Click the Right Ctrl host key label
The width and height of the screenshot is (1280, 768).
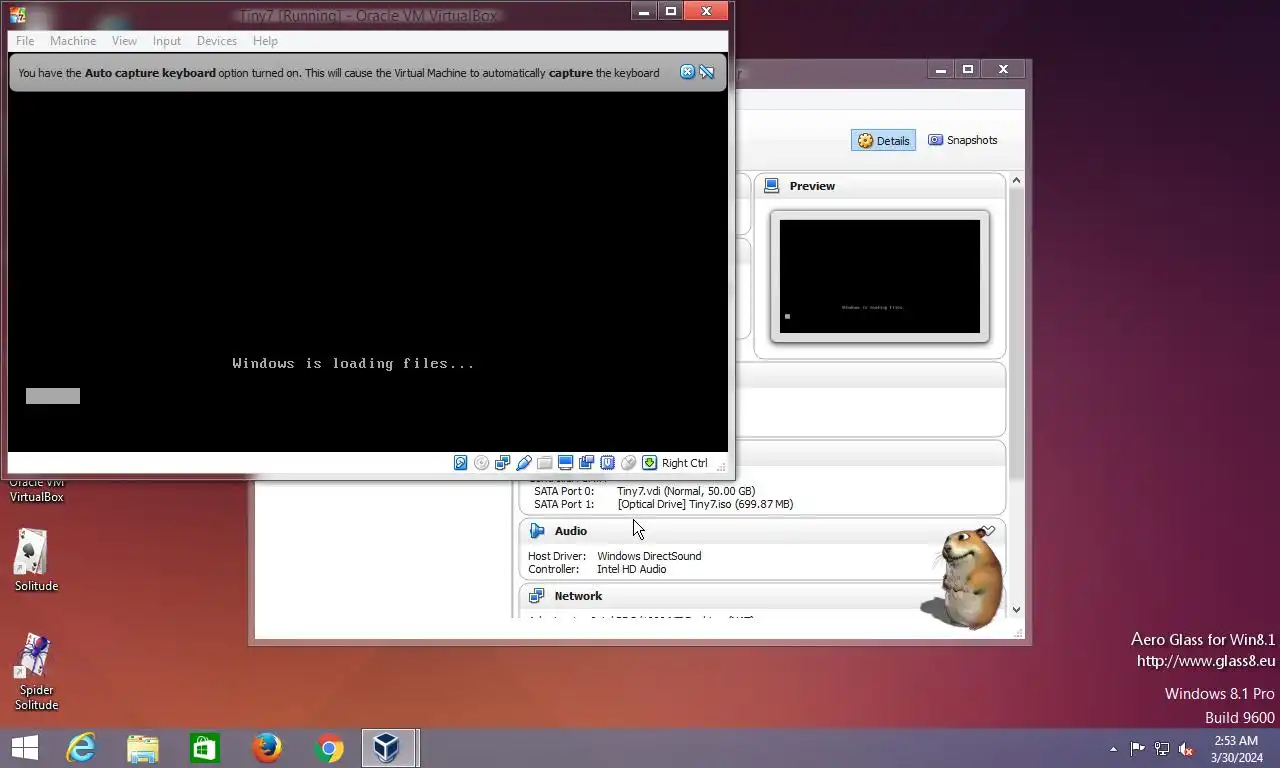[x=684, y=463]
